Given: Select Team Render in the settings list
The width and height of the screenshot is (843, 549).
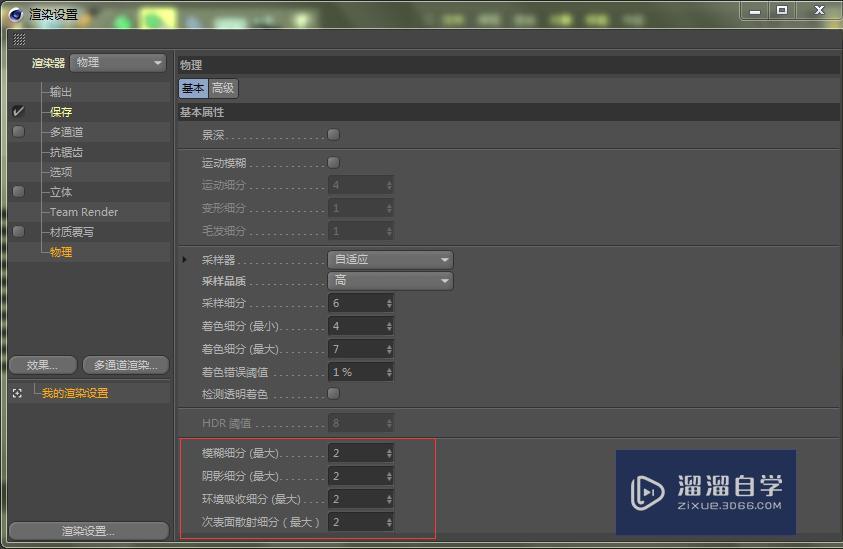Looking at the screenshot, I should coord(84,212).
